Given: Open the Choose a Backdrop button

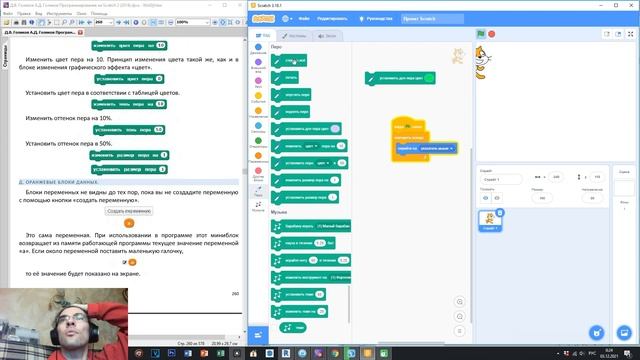Looking at the screenshot, I should (x=624, y=333).
